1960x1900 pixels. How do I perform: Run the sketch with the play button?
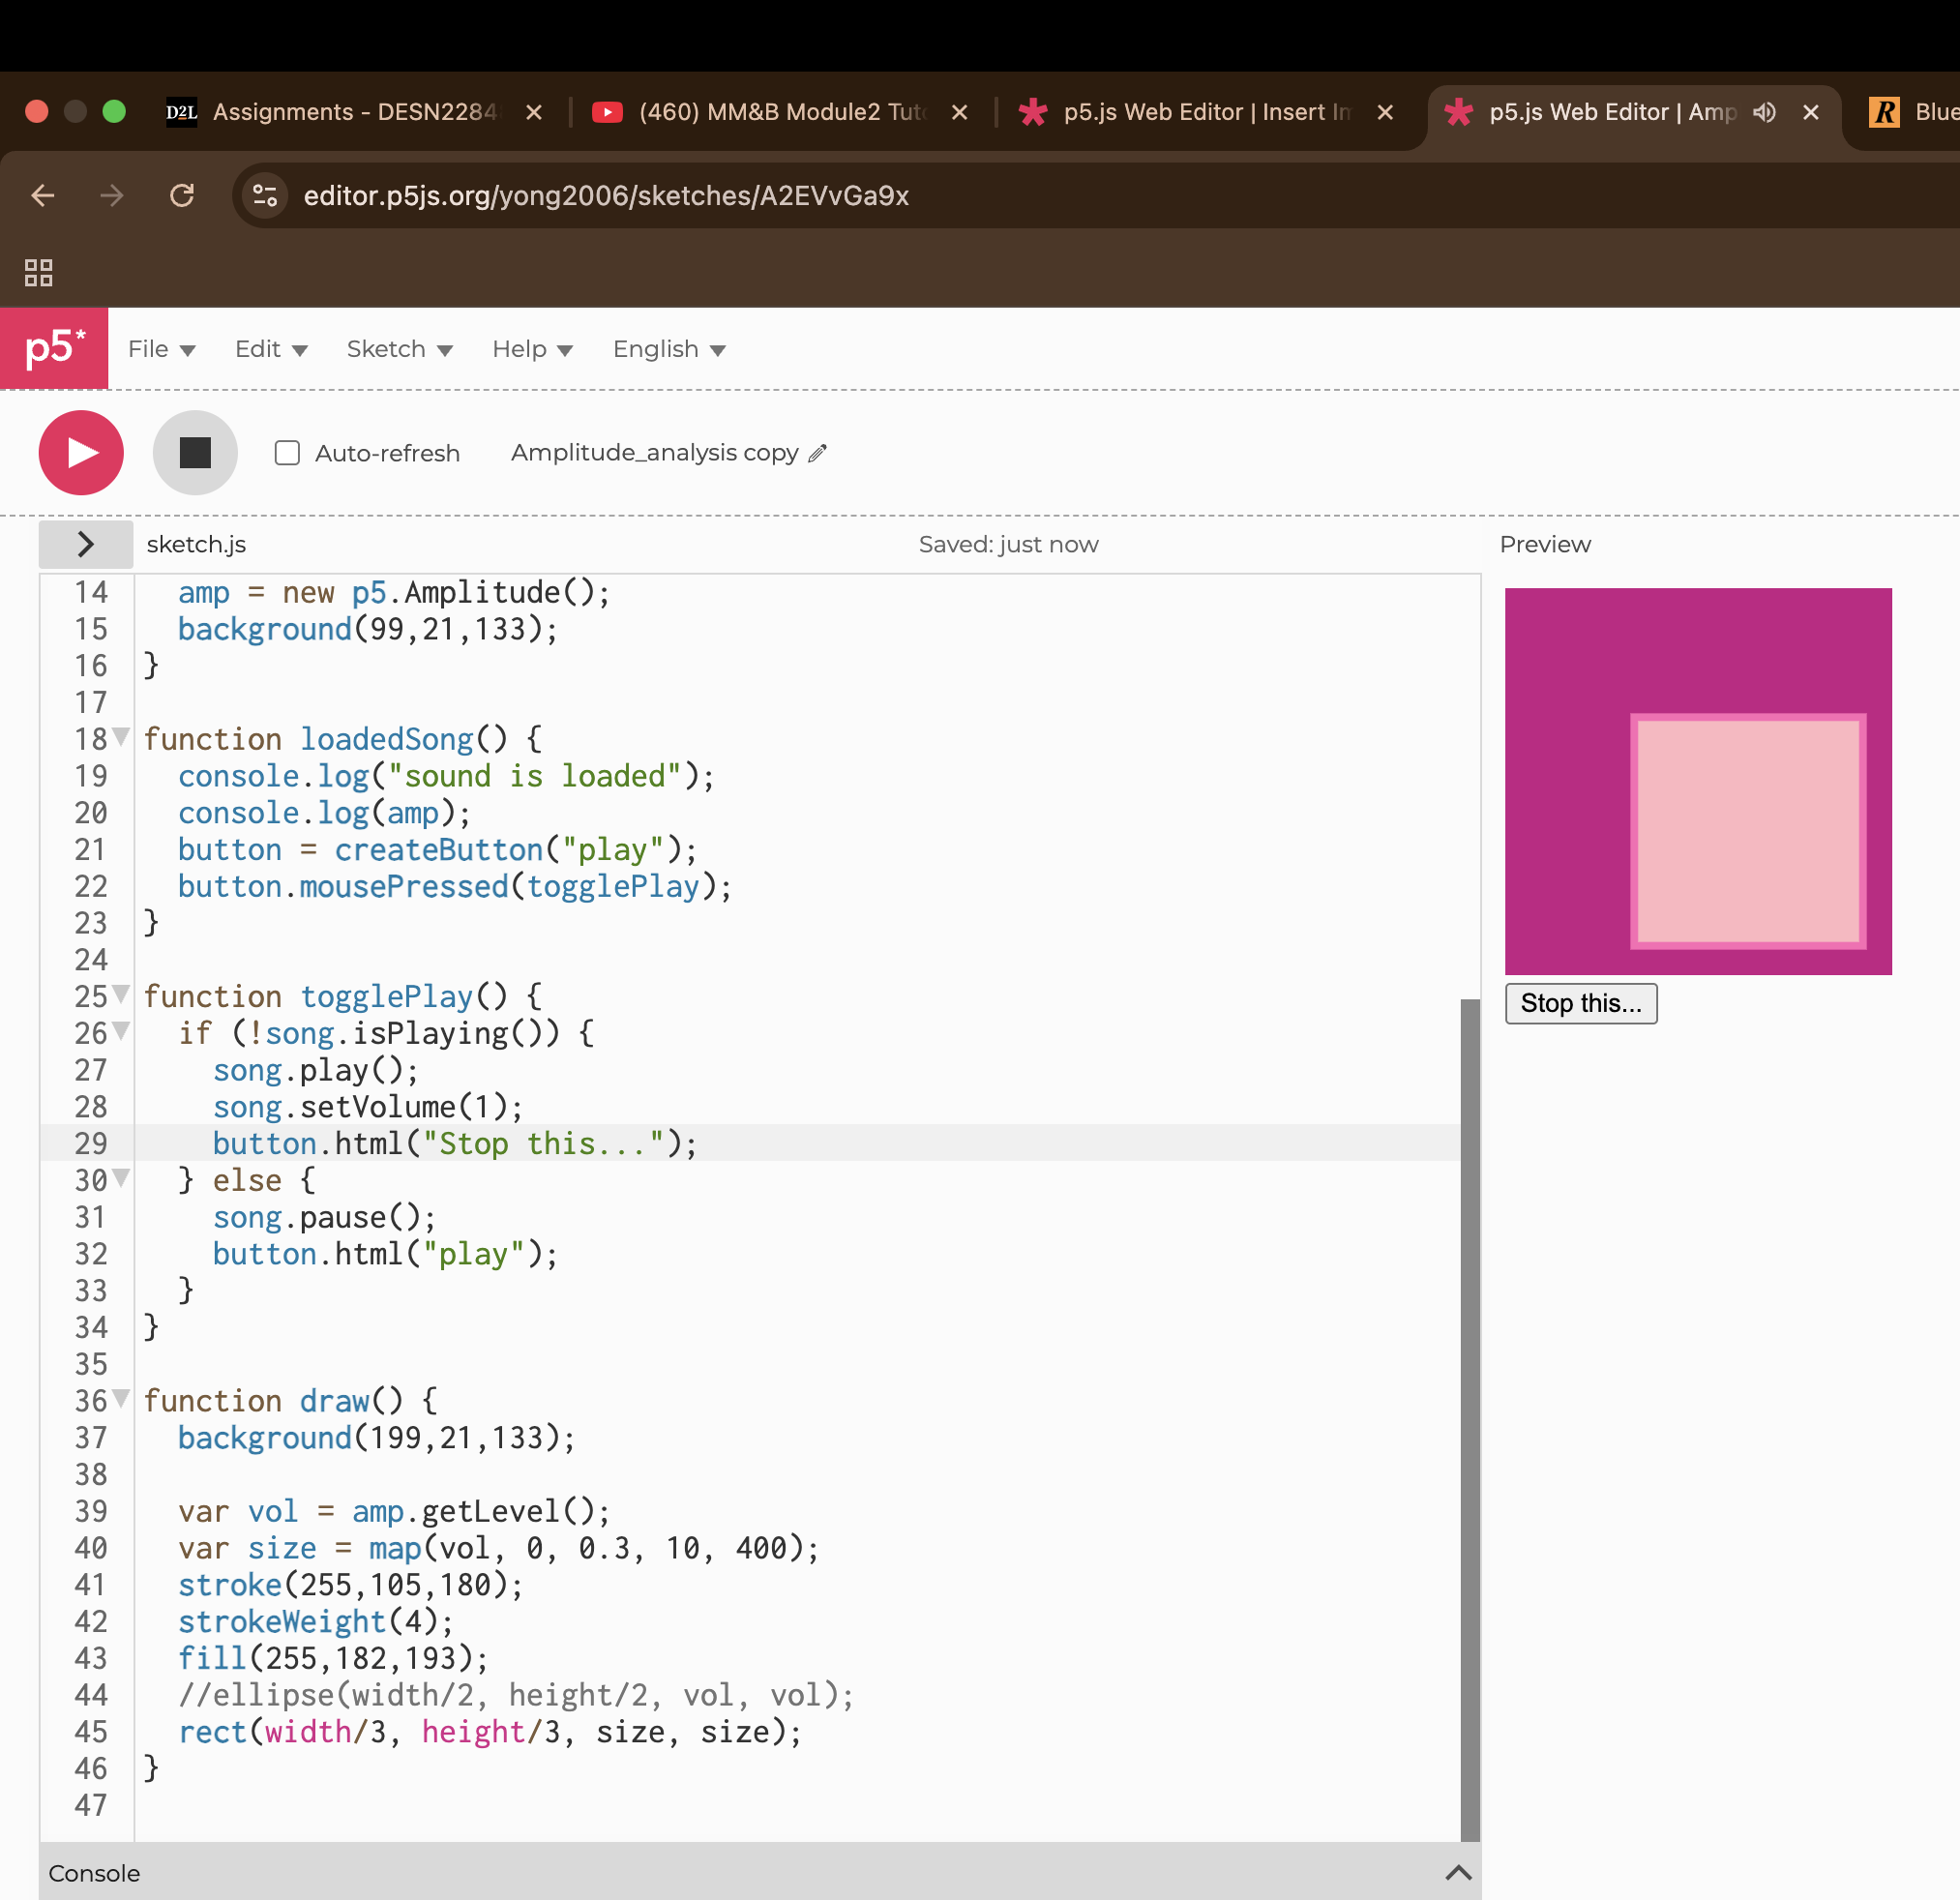[81, 453]
